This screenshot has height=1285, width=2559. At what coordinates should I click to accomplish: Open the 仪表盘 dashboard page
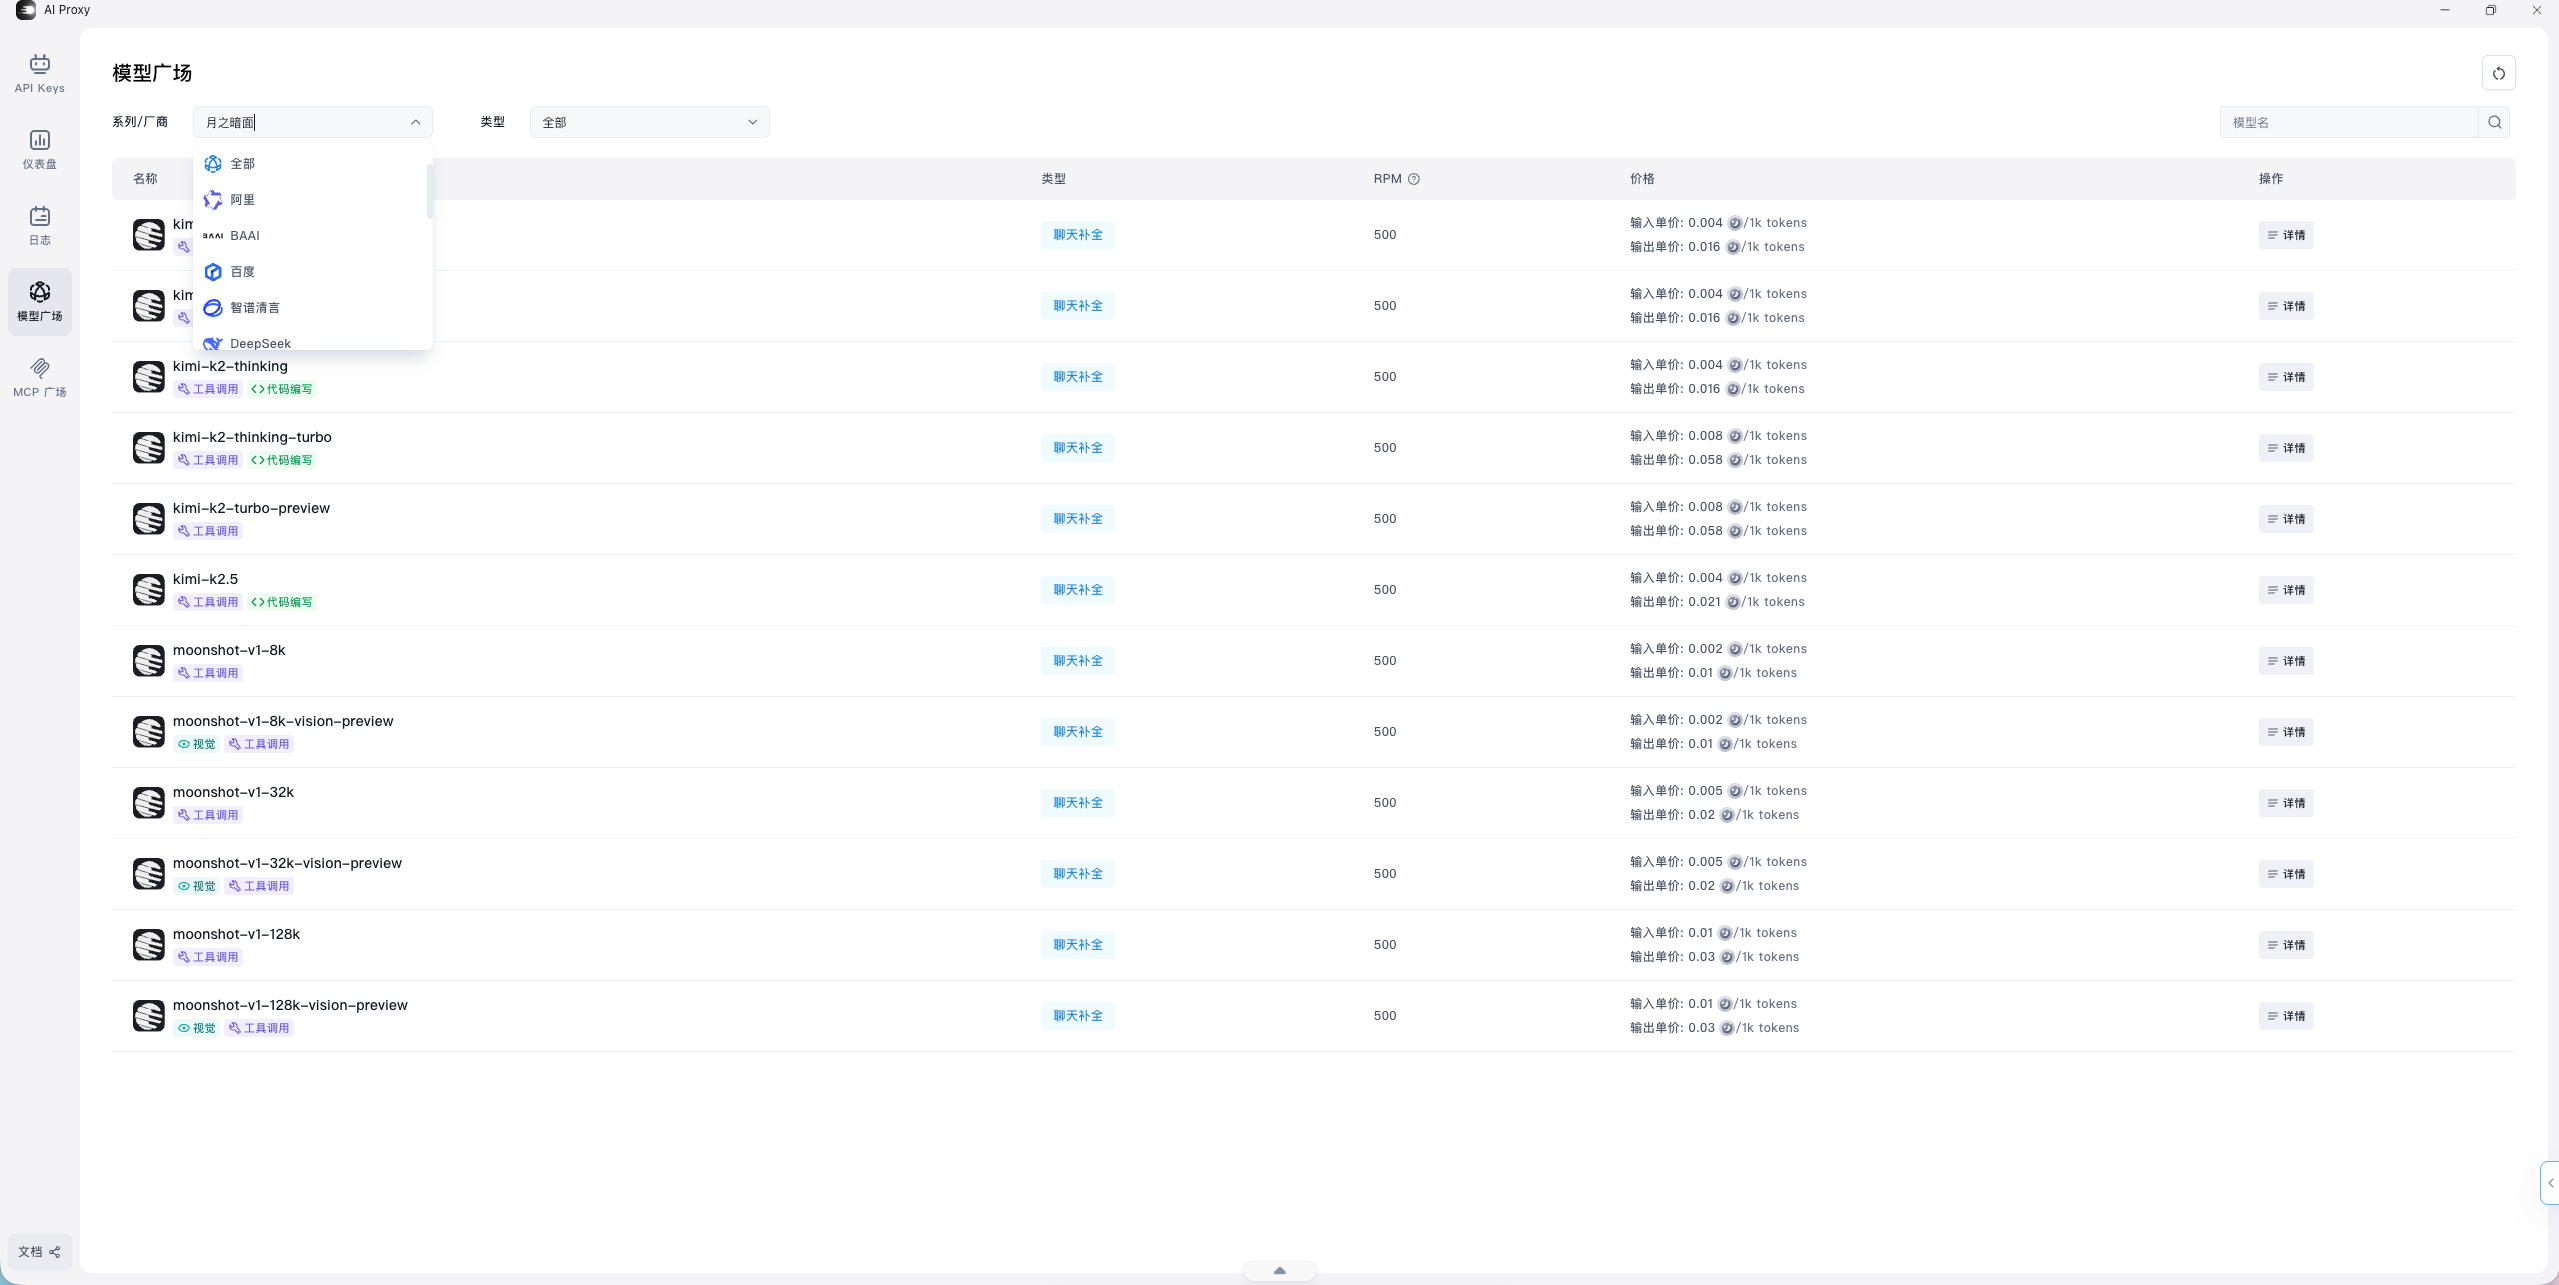point(40,150)
